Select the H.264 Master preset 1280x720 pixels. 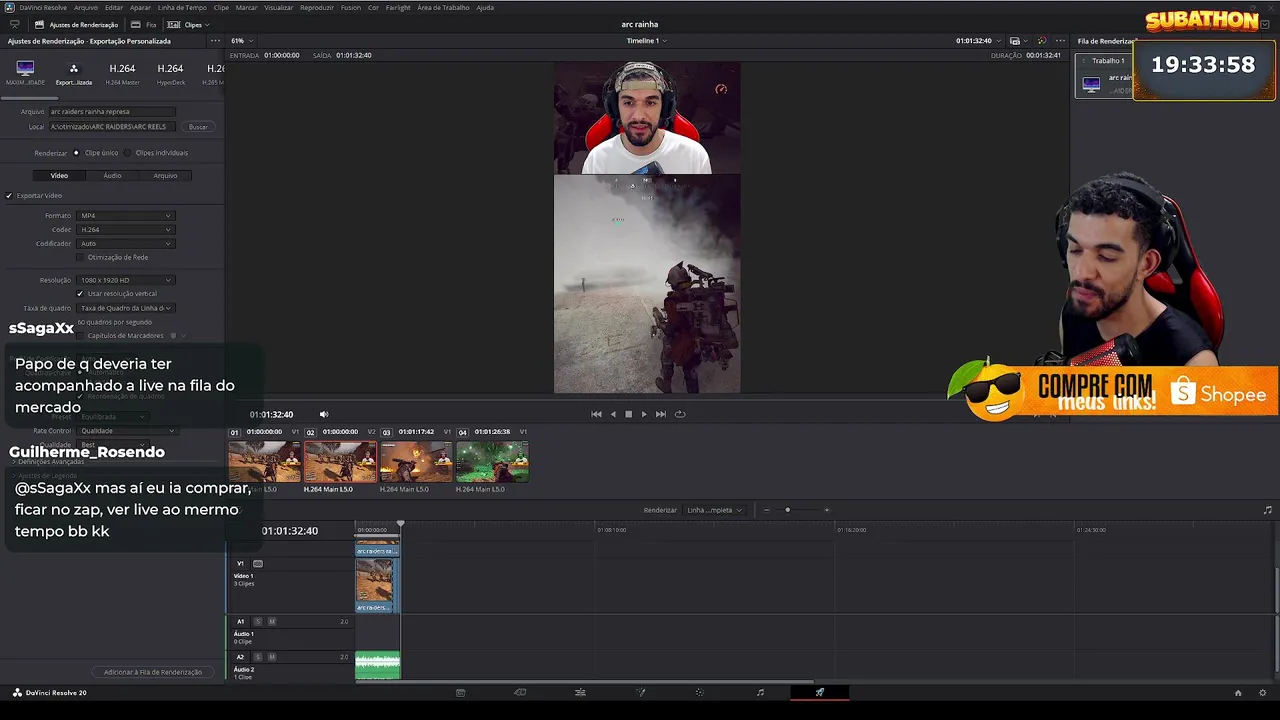(x=122, y=74)
